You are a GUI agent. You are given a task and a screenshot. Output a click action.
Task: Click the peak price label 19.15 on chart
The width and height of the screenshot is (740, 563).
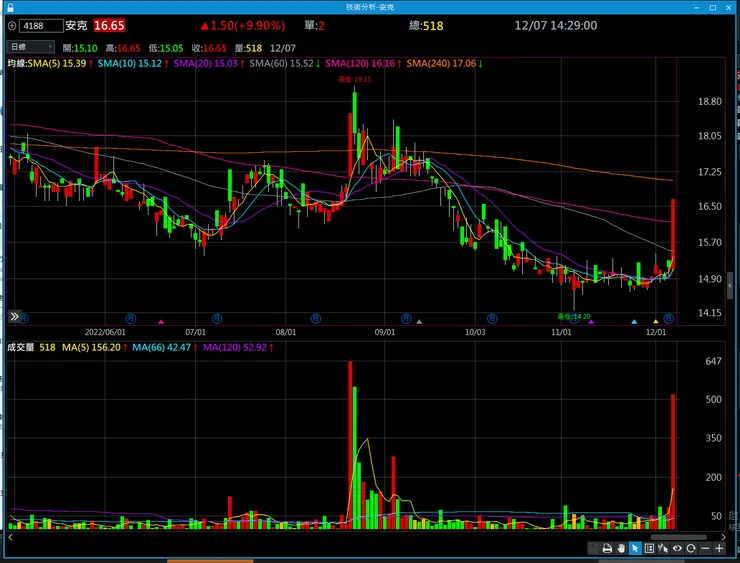pyautogui.click(x=354, y=79)
